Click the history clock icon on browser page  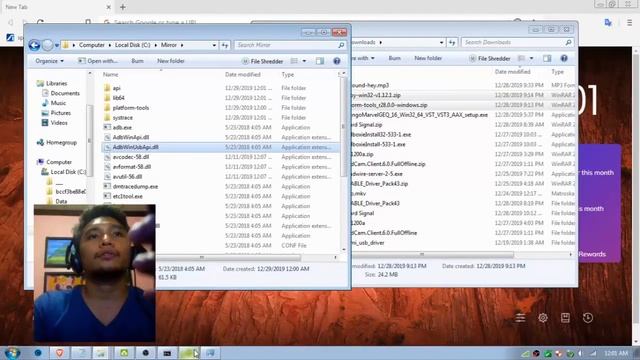coord(588,318)
